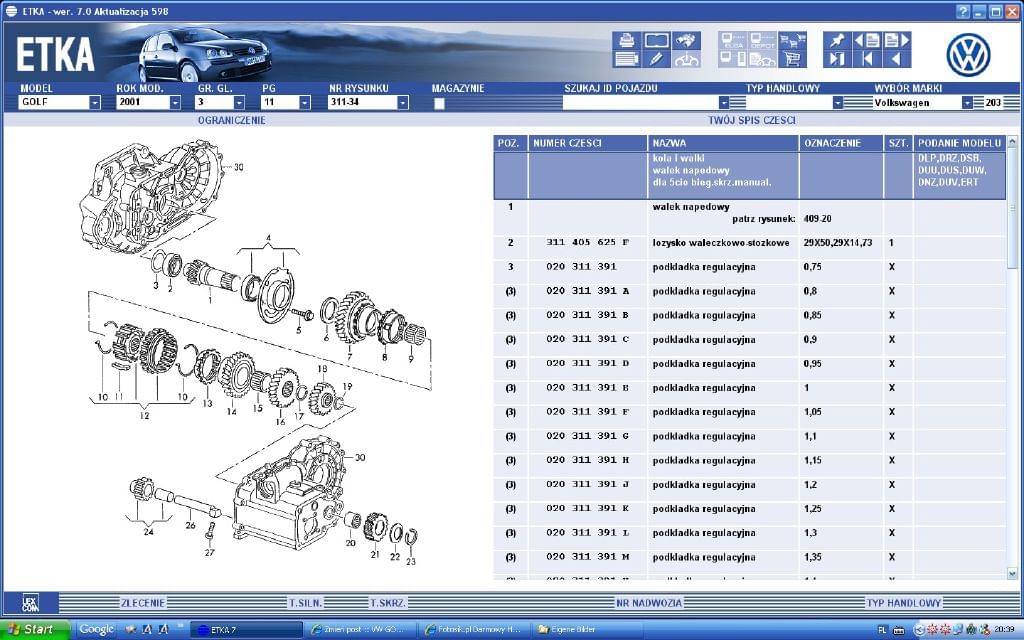Click the printer icon in the toolbar
Viewport: 1024px width, 640px height.
626,40
